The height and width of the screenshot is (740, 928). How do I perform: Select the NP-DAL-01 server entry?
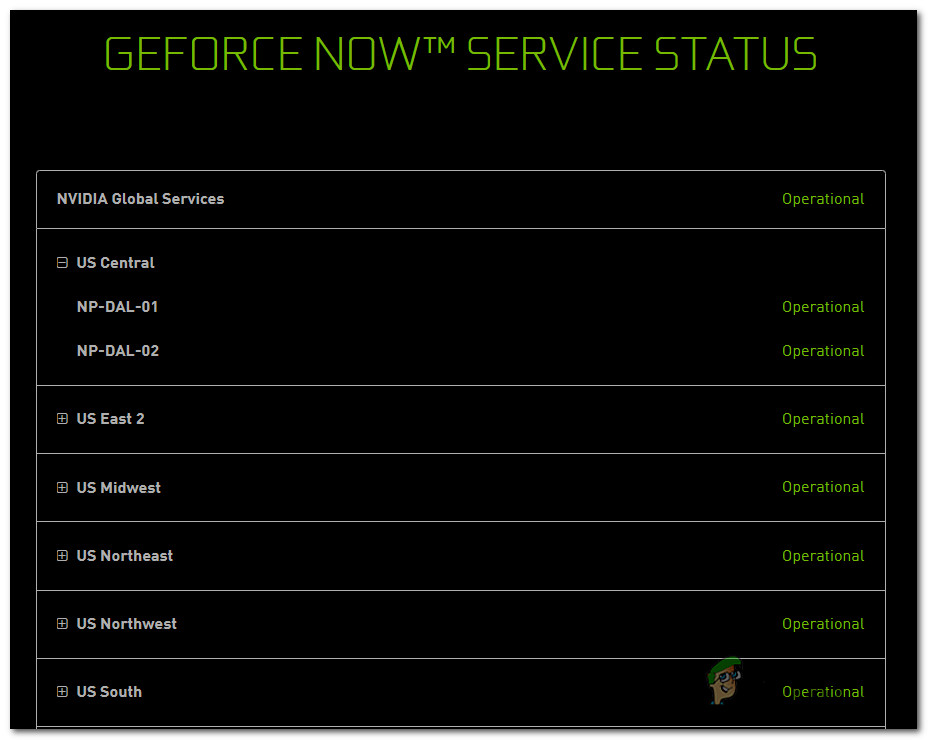click(117, 307)
